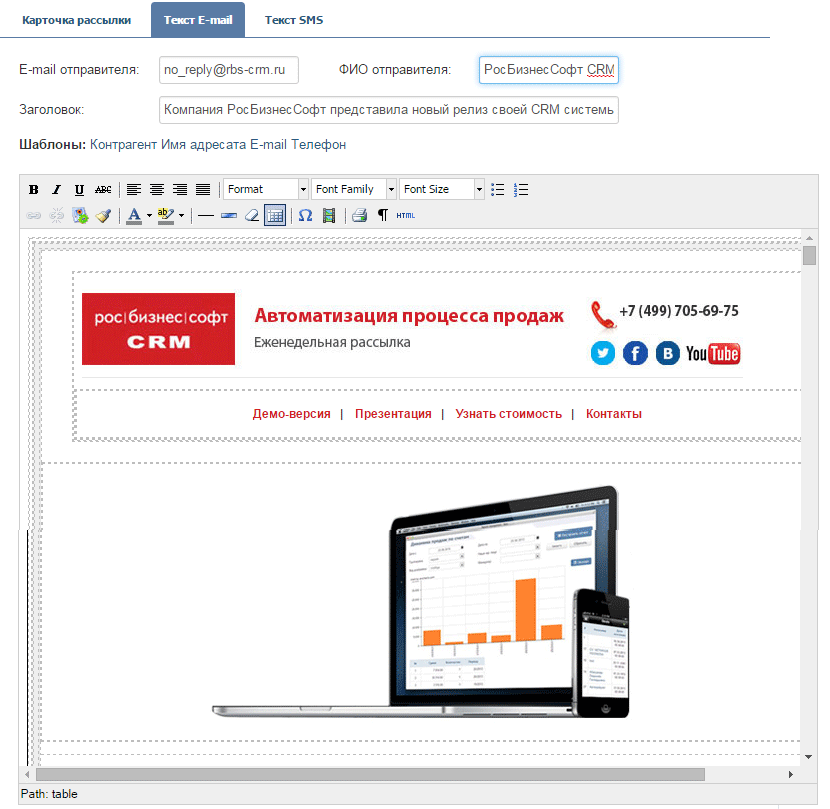Click the insert image icon
This screenshot has height=809, width=830.
pos(80,215)
